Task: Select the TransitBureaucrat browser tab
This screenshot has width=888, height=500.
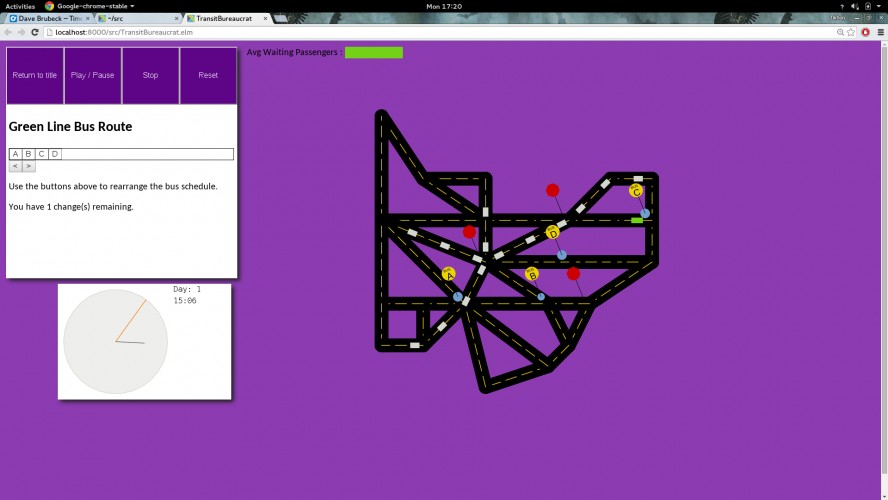Action: tap(227, 18)
